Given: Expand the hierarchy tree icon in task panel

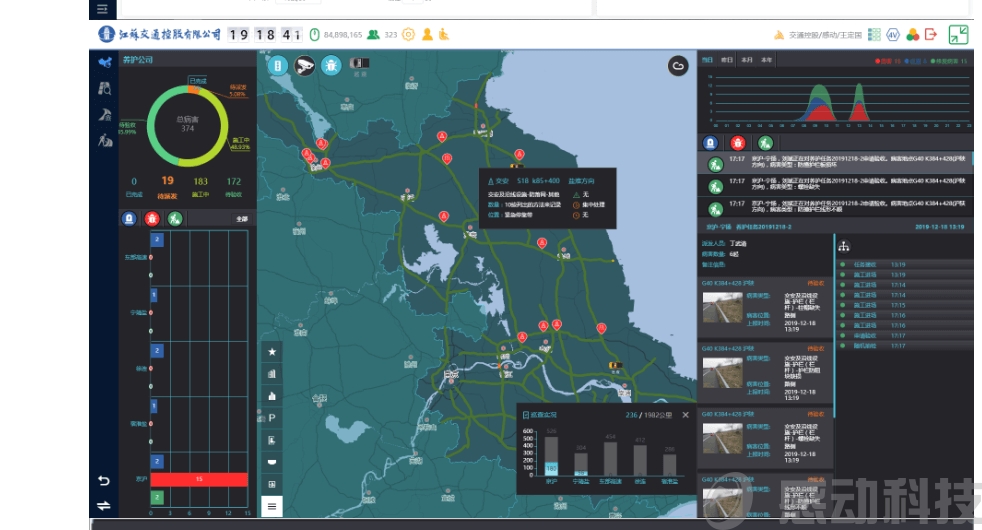Looking at the screenshot, I should pyautogui.click(x=843, y=247).
